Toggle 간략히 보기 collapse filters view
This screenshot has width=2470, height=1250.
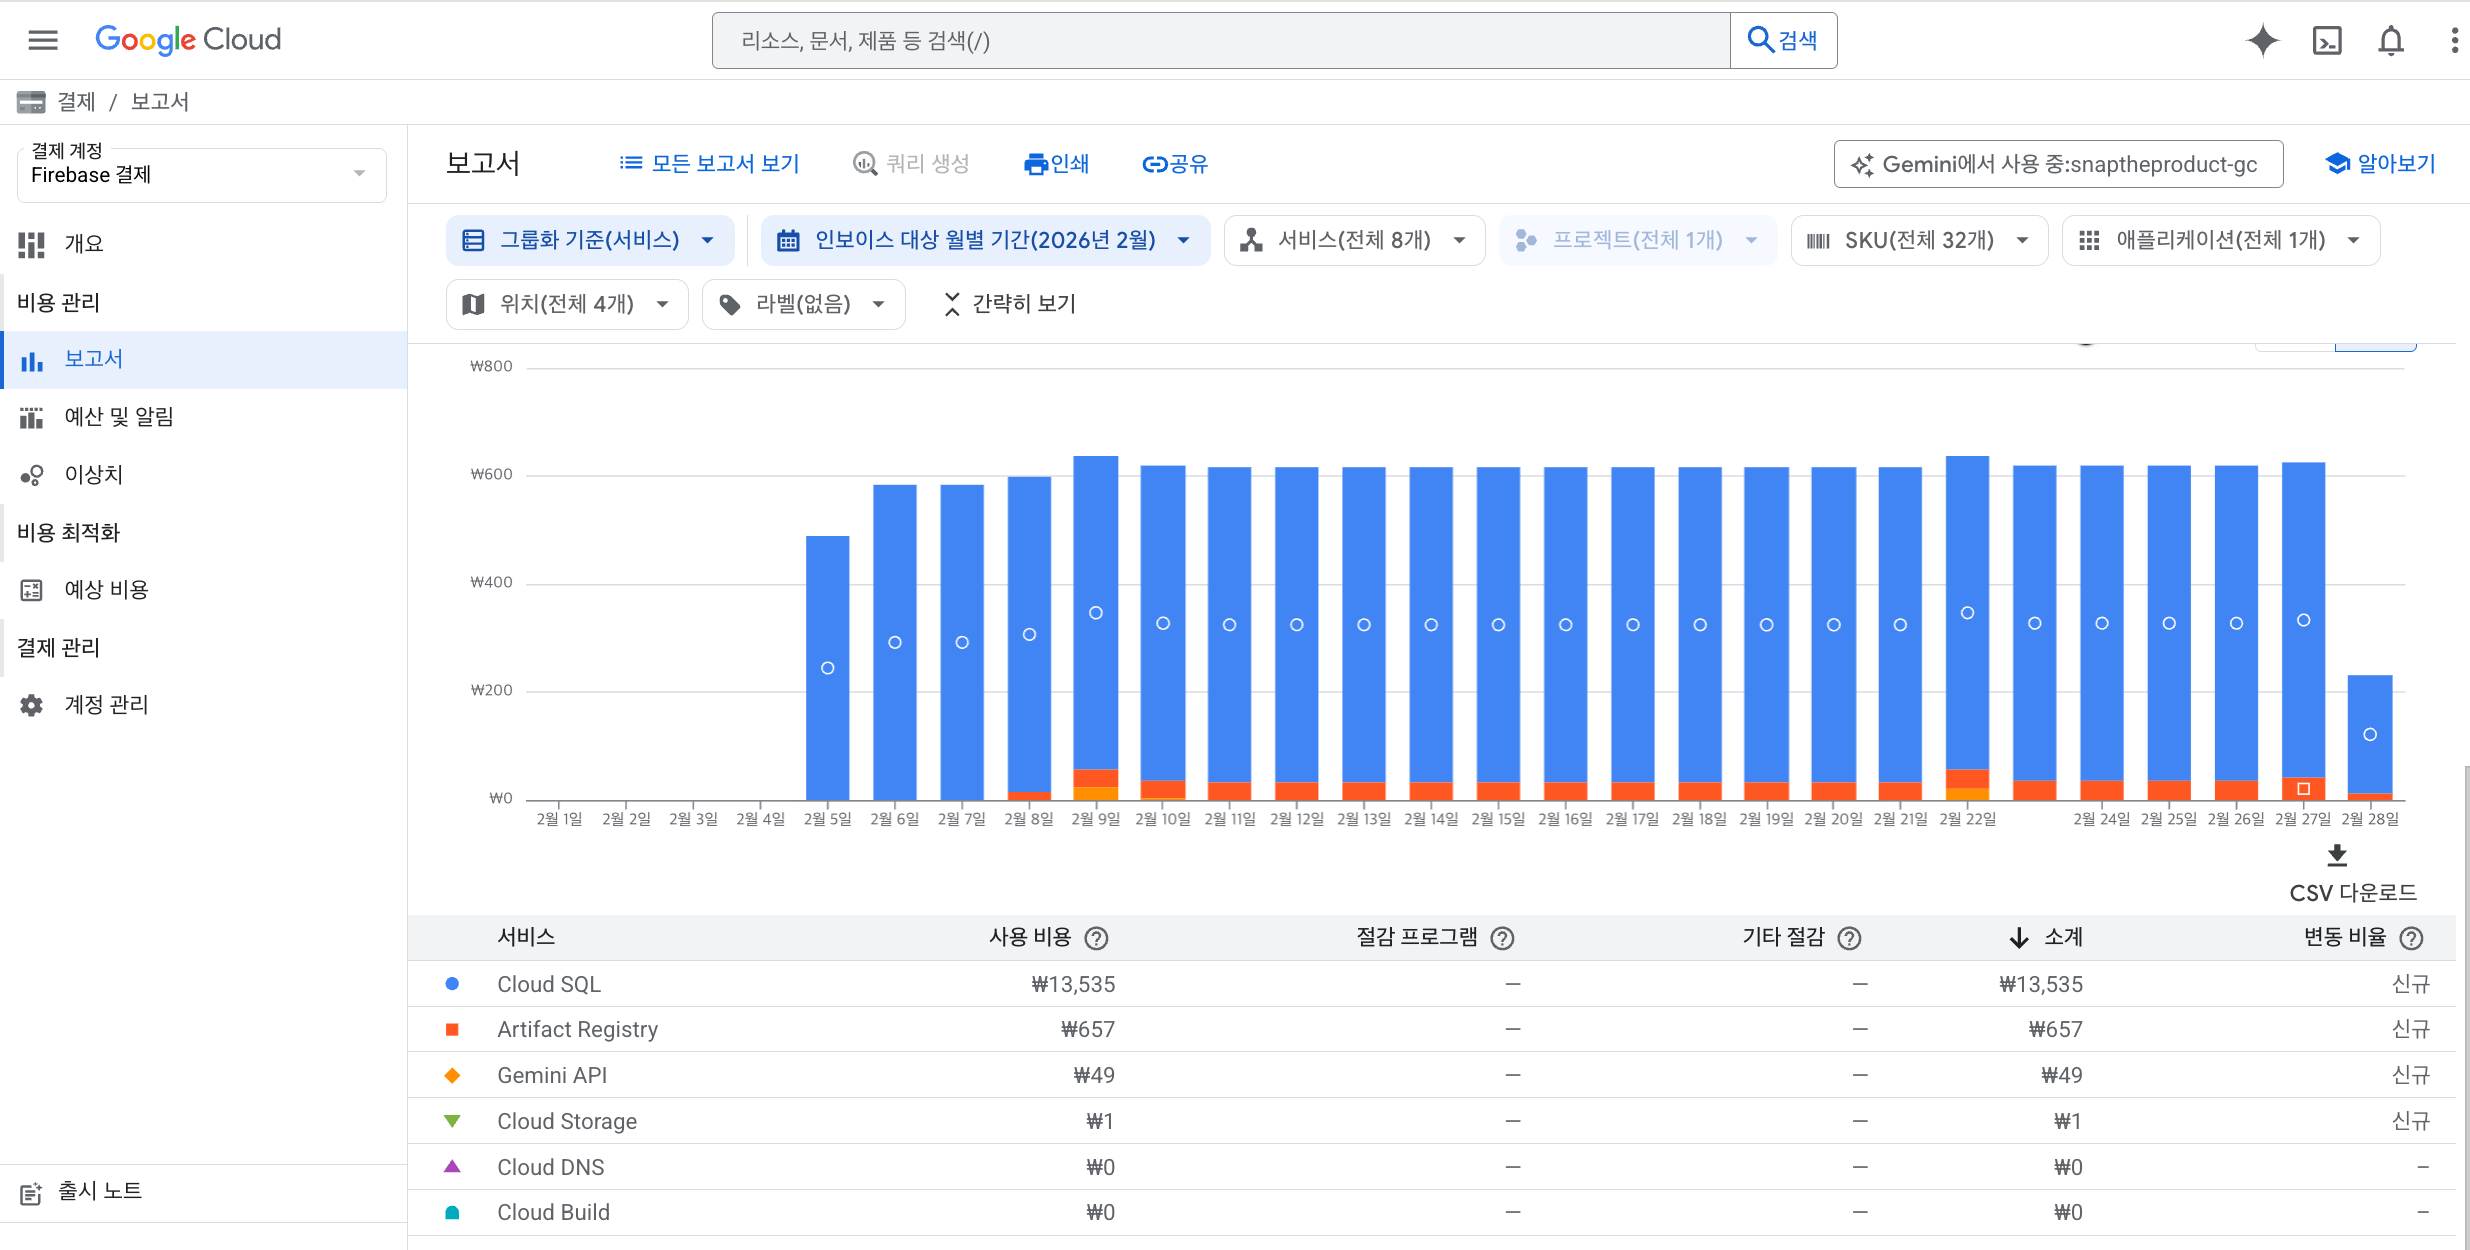[1009, 304]
